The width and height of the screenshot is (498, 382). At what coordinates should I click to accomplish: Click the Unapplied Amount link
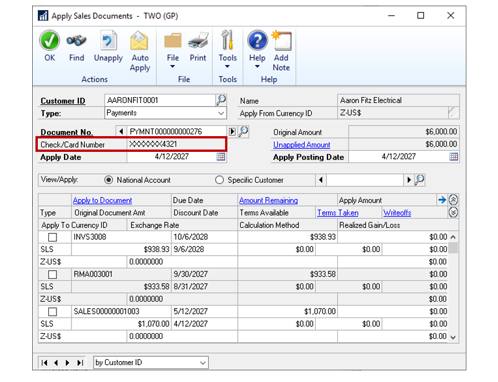[x=302, y=145]
